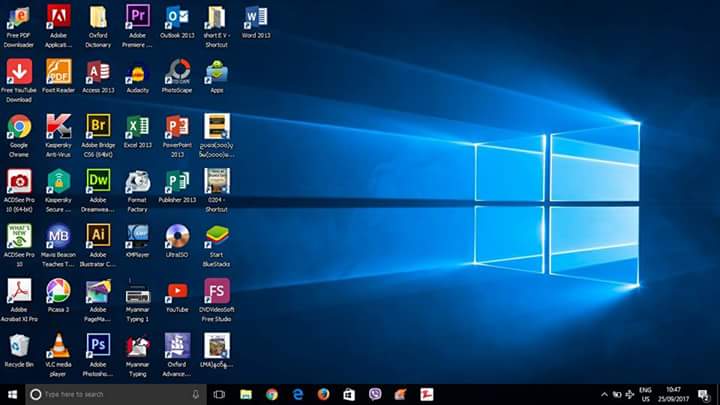The width and height of the screenshot is (720, 405).
Task: Launch the Adobe Premiere shortcut
Action: (137, 26)
